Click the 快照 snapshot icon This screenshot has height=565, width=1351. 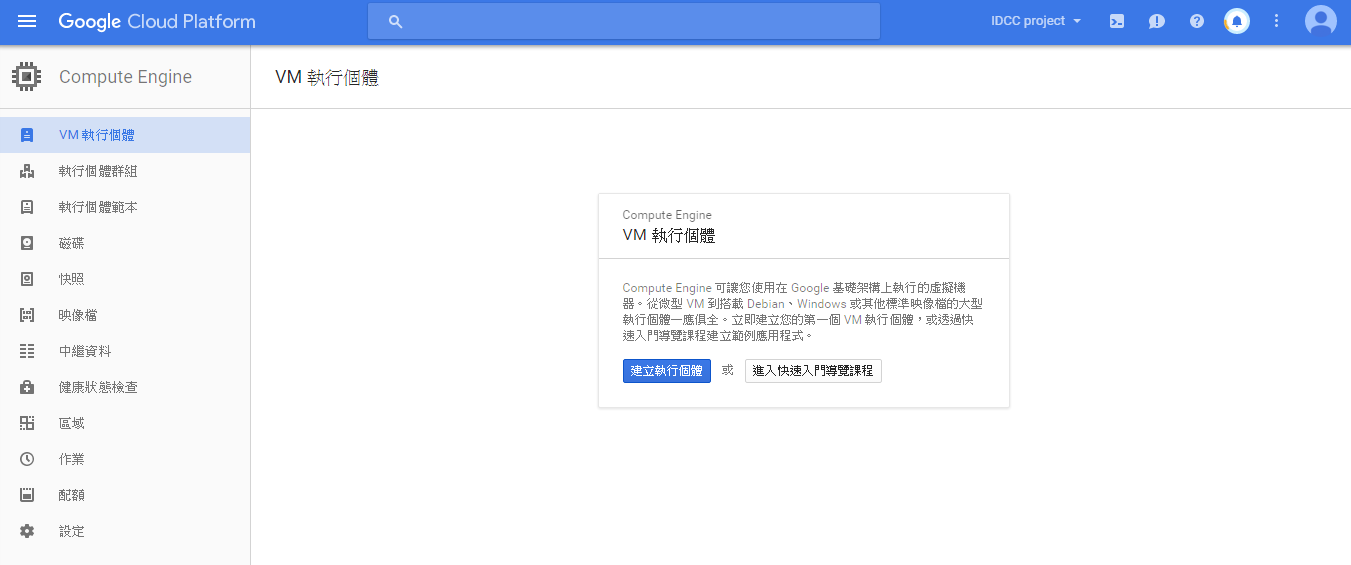pos(27,279)
